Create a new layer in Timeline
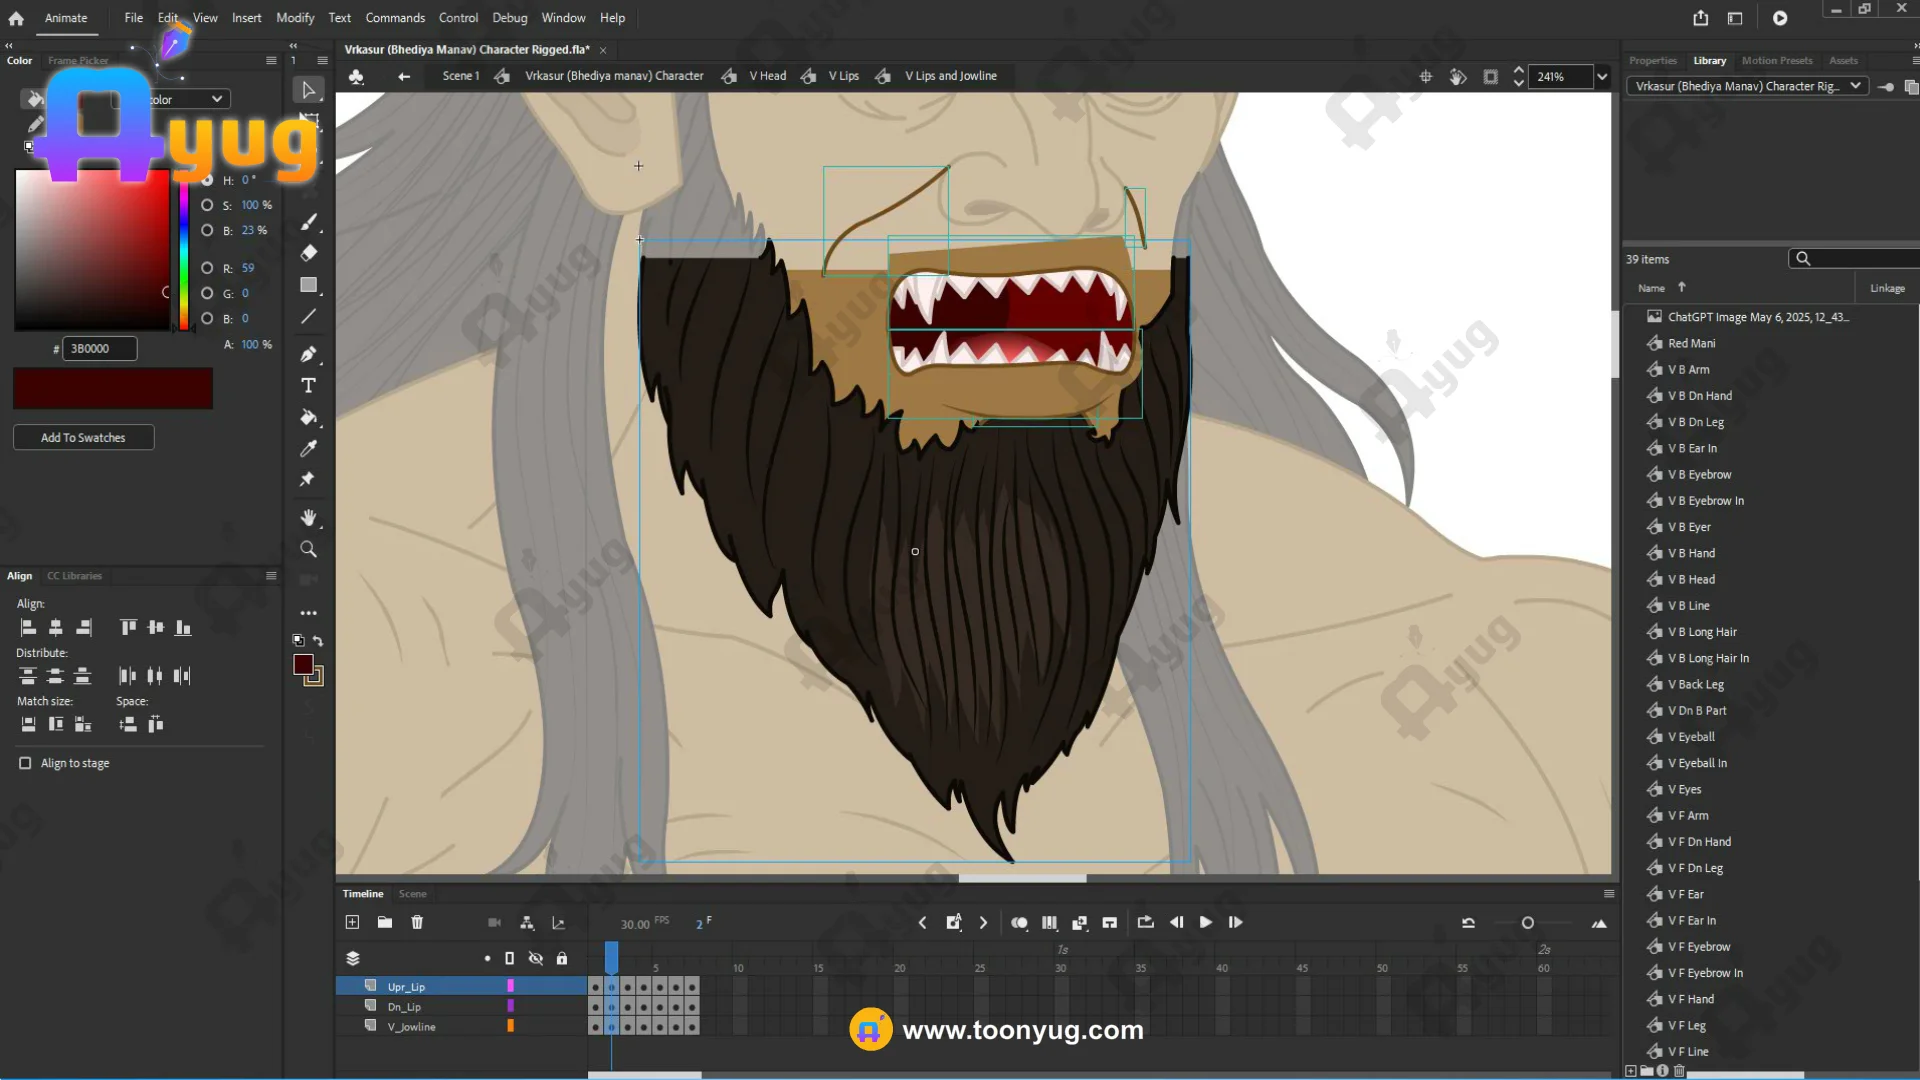This screenshot has width=1920, height=1080. 352,922
